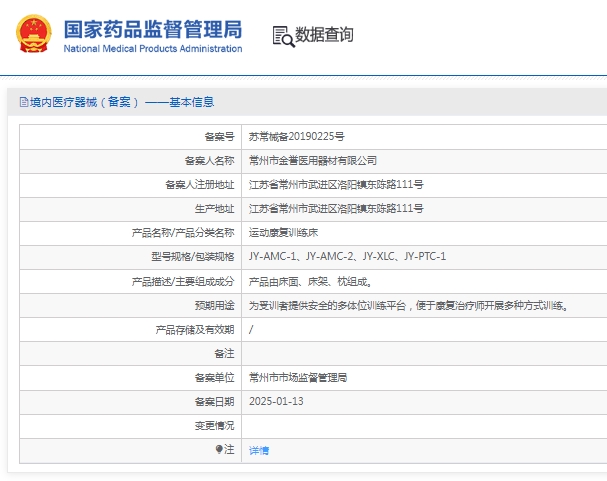Click the slash value for 产品存储及有效期
The image size is (607, 481).
(x=251, y=330)
